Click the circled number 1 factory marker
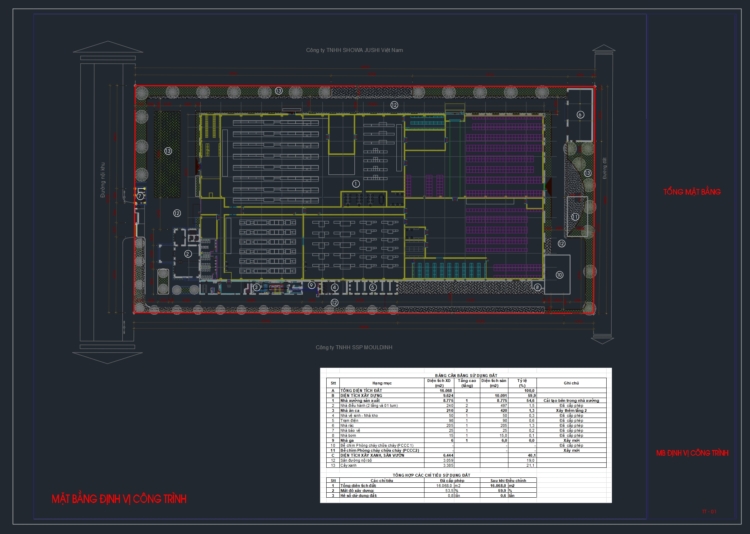Screen dimensions: 750x534 pos(355,184)
